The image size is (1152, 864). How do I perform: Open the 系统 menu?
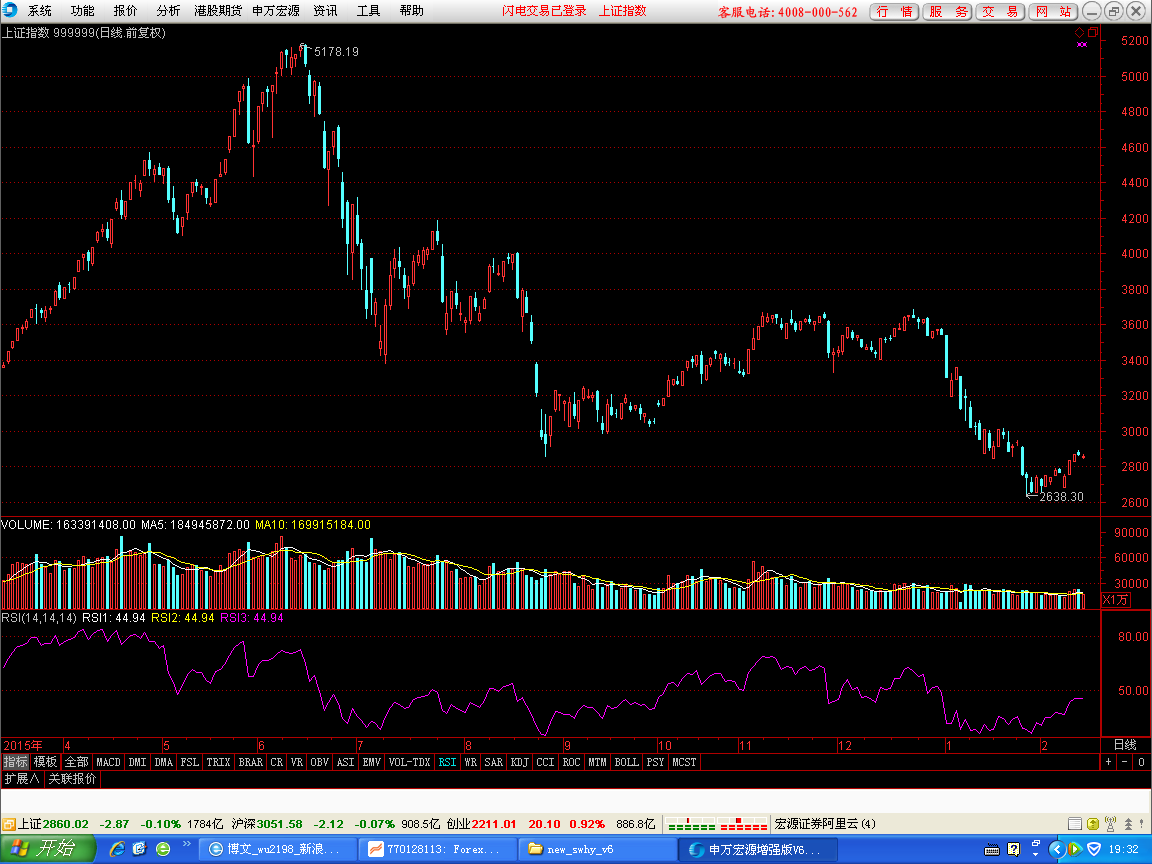pos(40,11)
